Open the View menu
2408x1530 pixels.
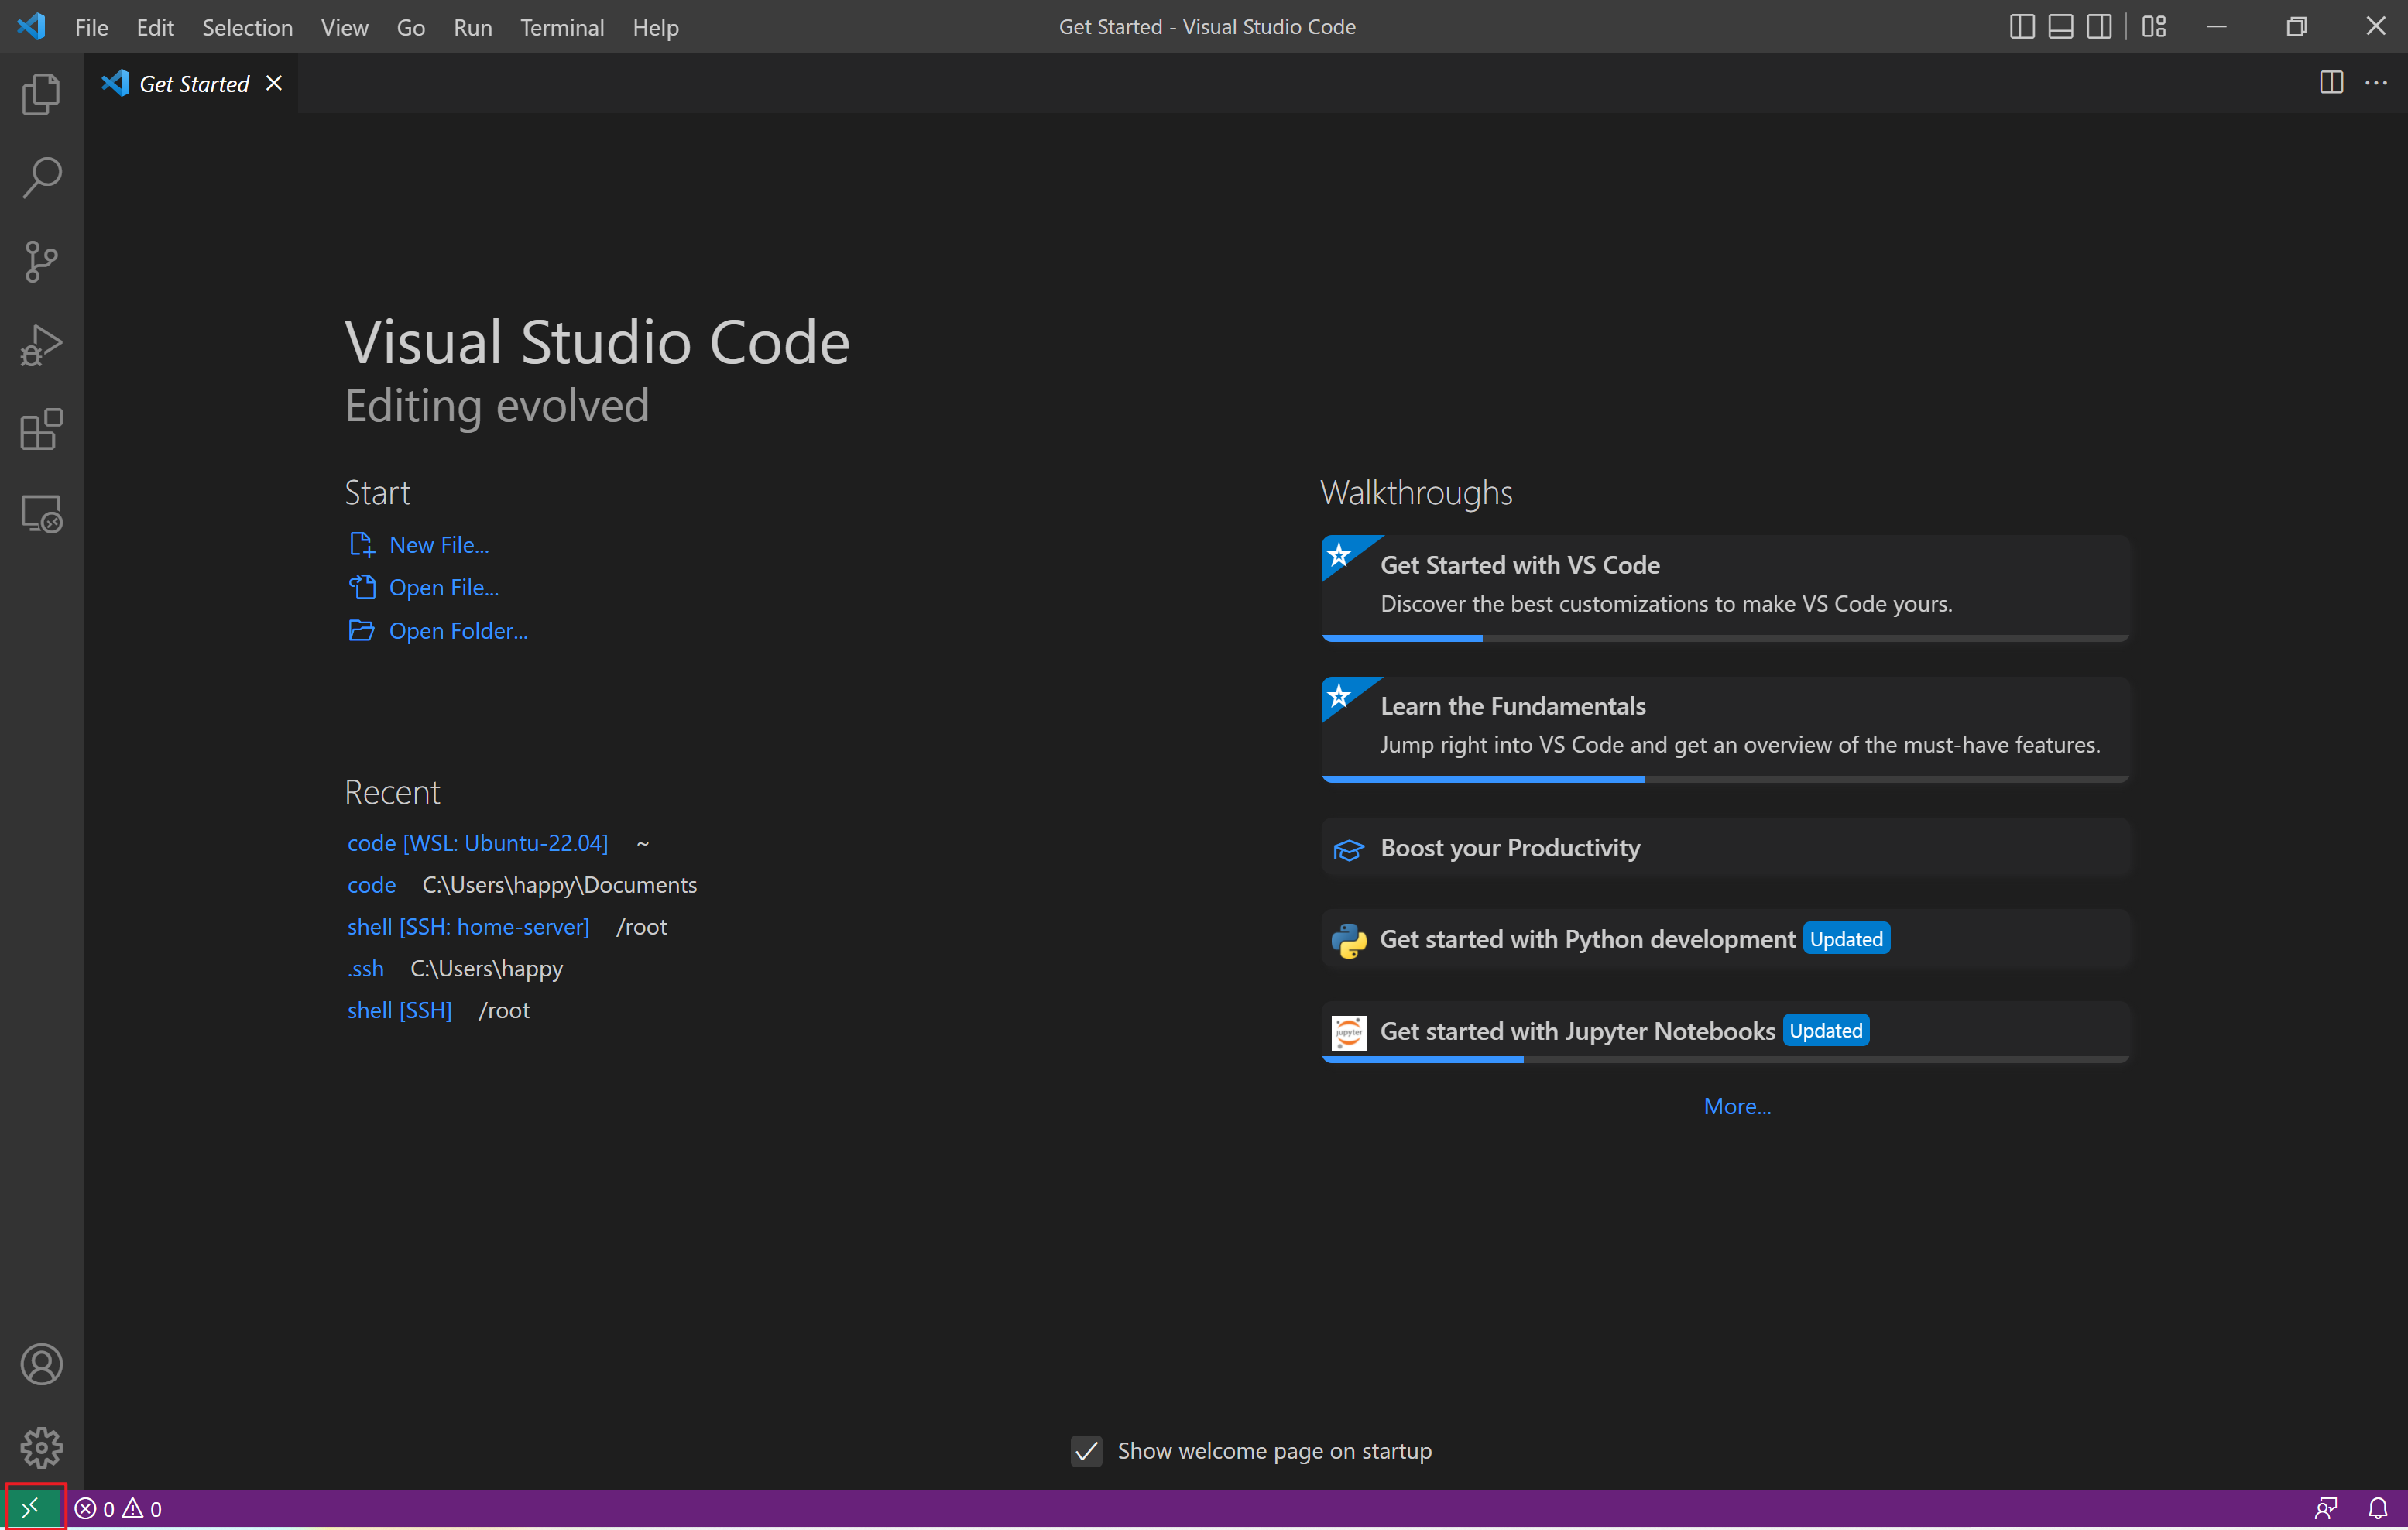click(345, 27)
